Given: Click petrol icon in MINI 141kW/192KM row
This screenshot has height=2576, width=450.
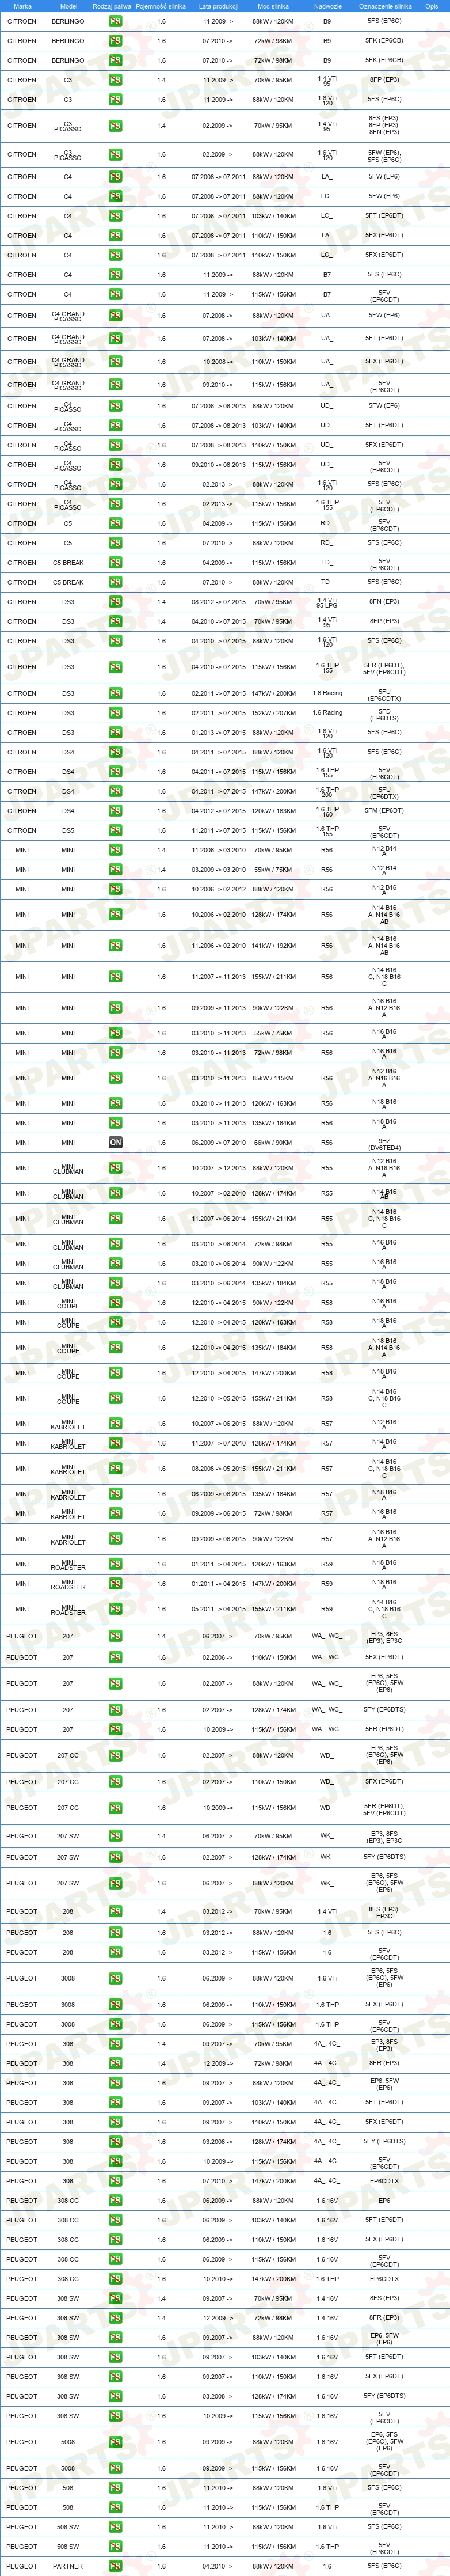Looking at the screenshot, I should tap(116, 946).
